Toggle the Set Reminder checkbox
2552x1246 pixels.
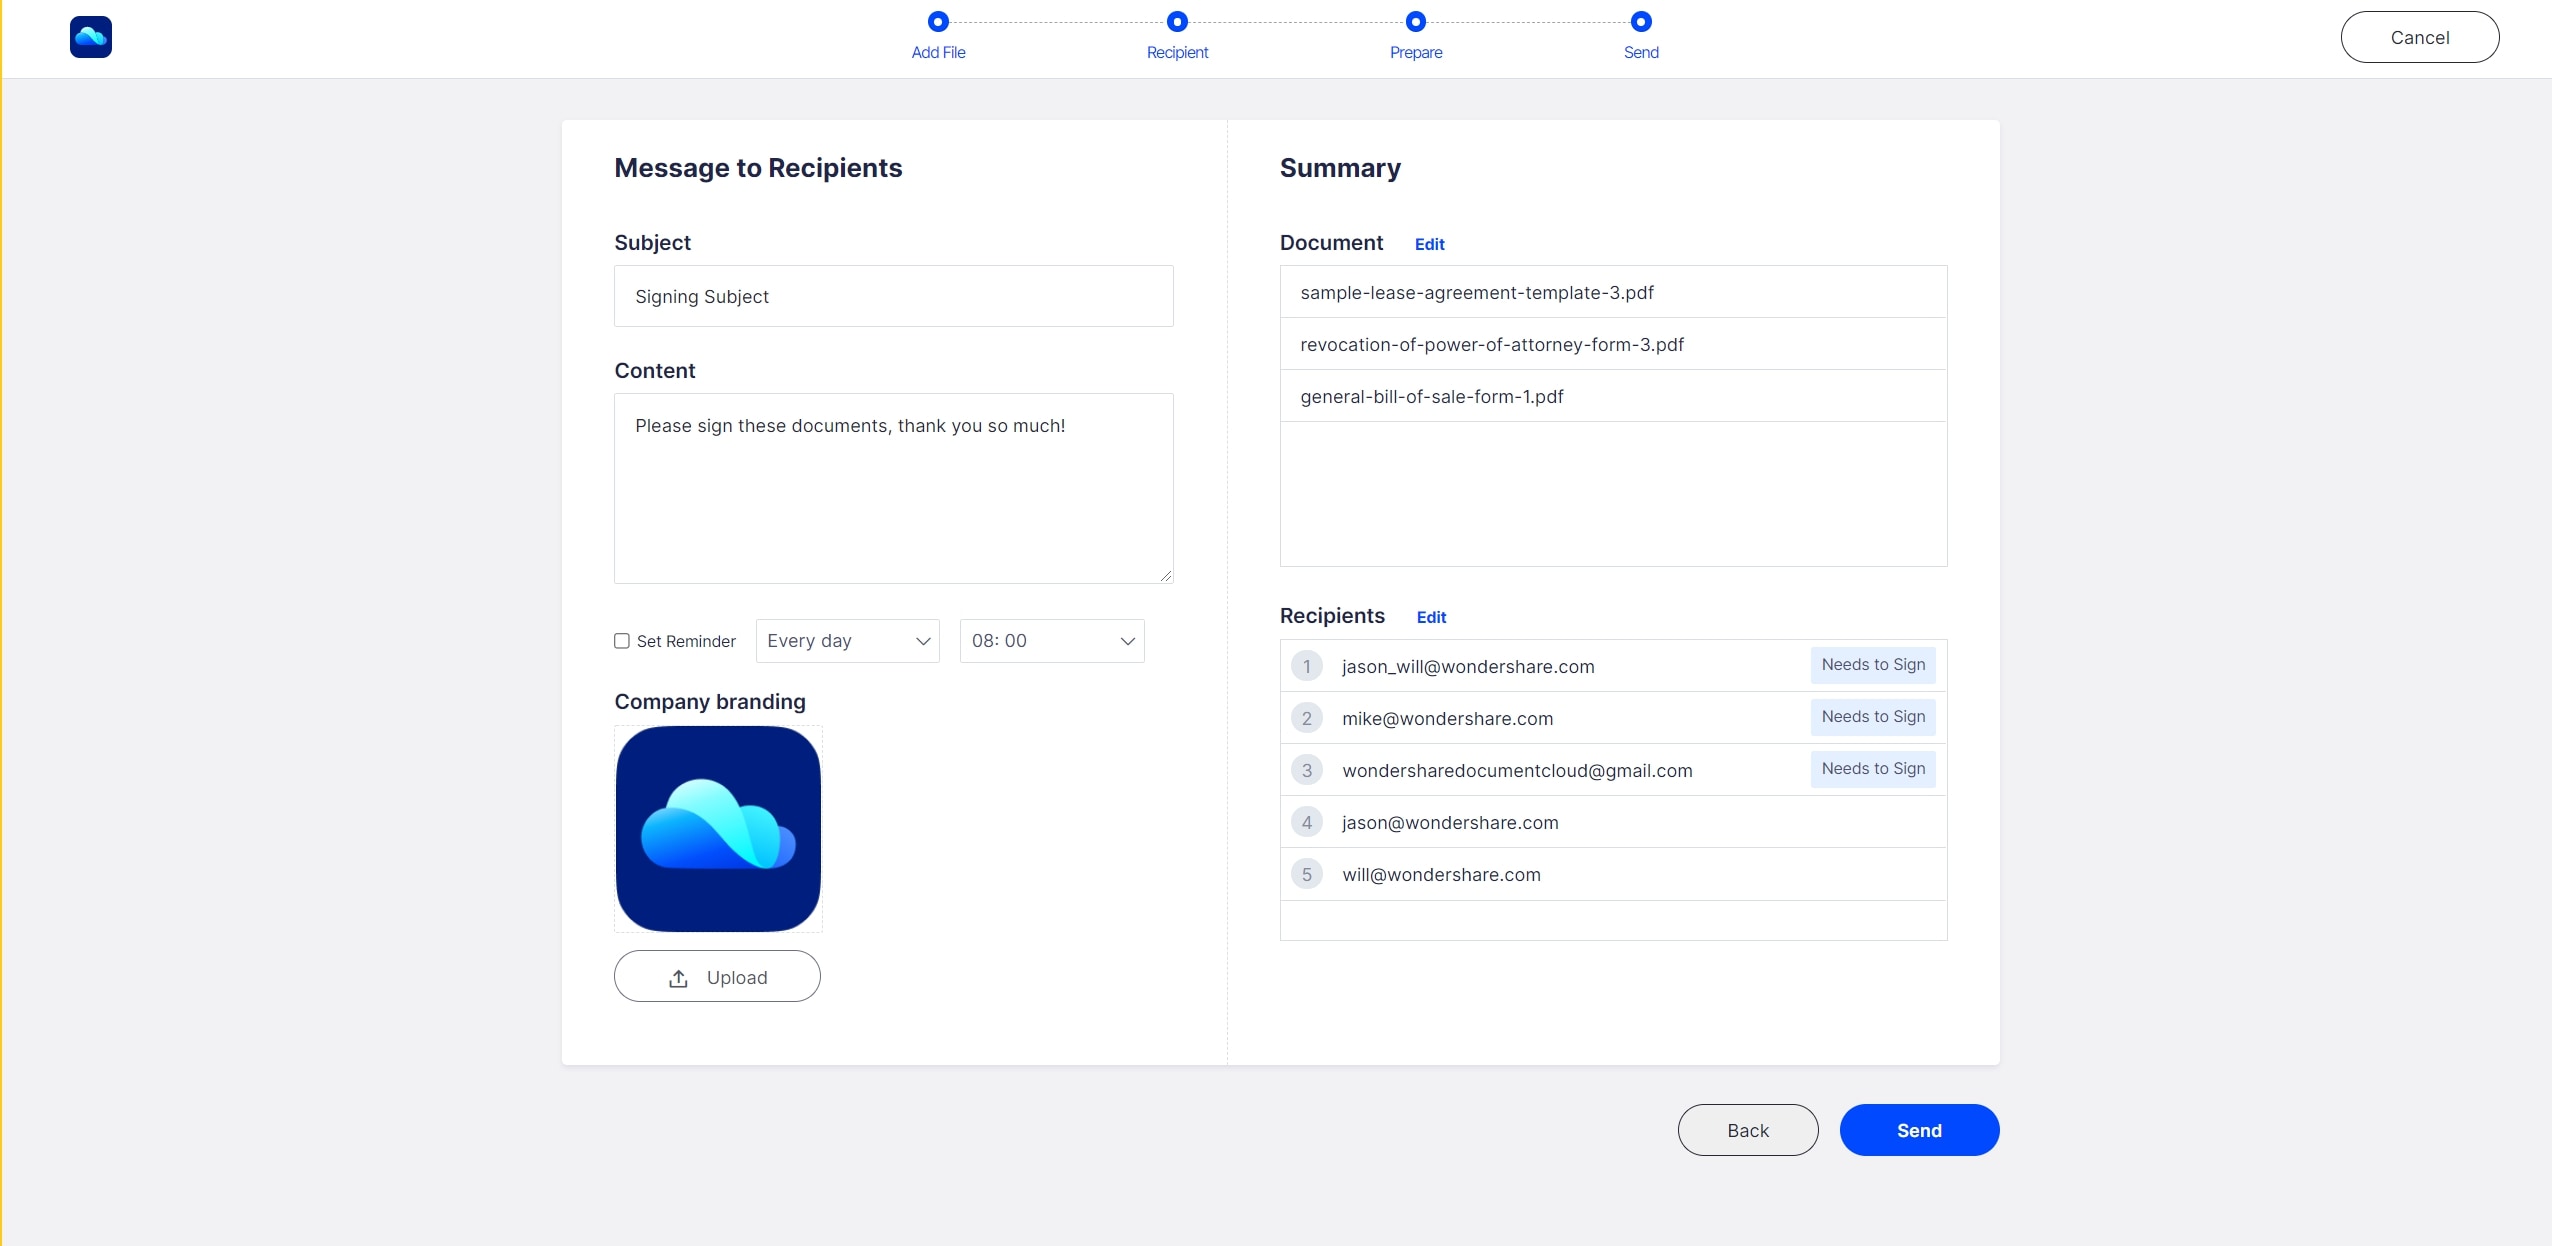click(x=622, y=639)
